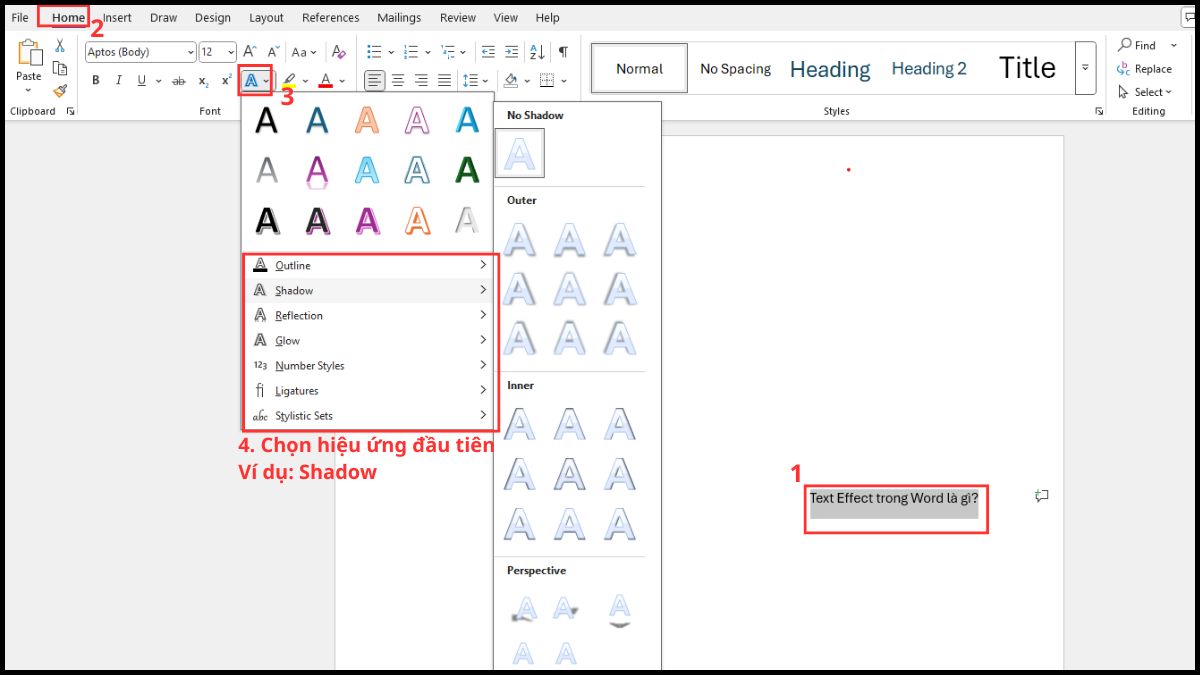Viewport: 1200px width, 675px height.
Task: Apply the Heading 2 style
Action: point(929,69)
